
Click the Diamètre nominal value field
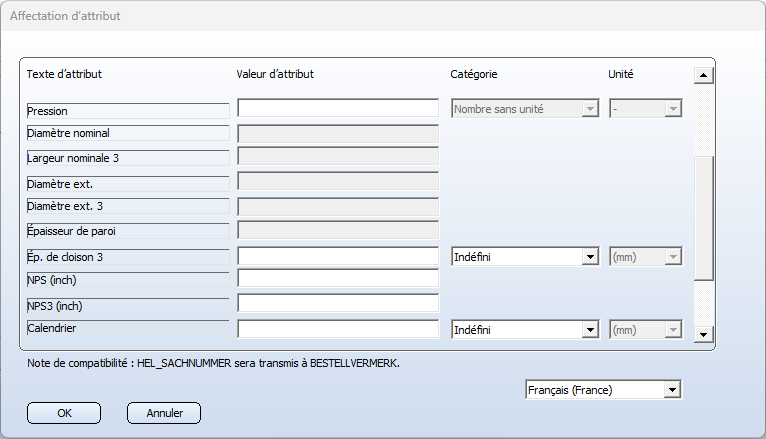(x=338, y=133)
